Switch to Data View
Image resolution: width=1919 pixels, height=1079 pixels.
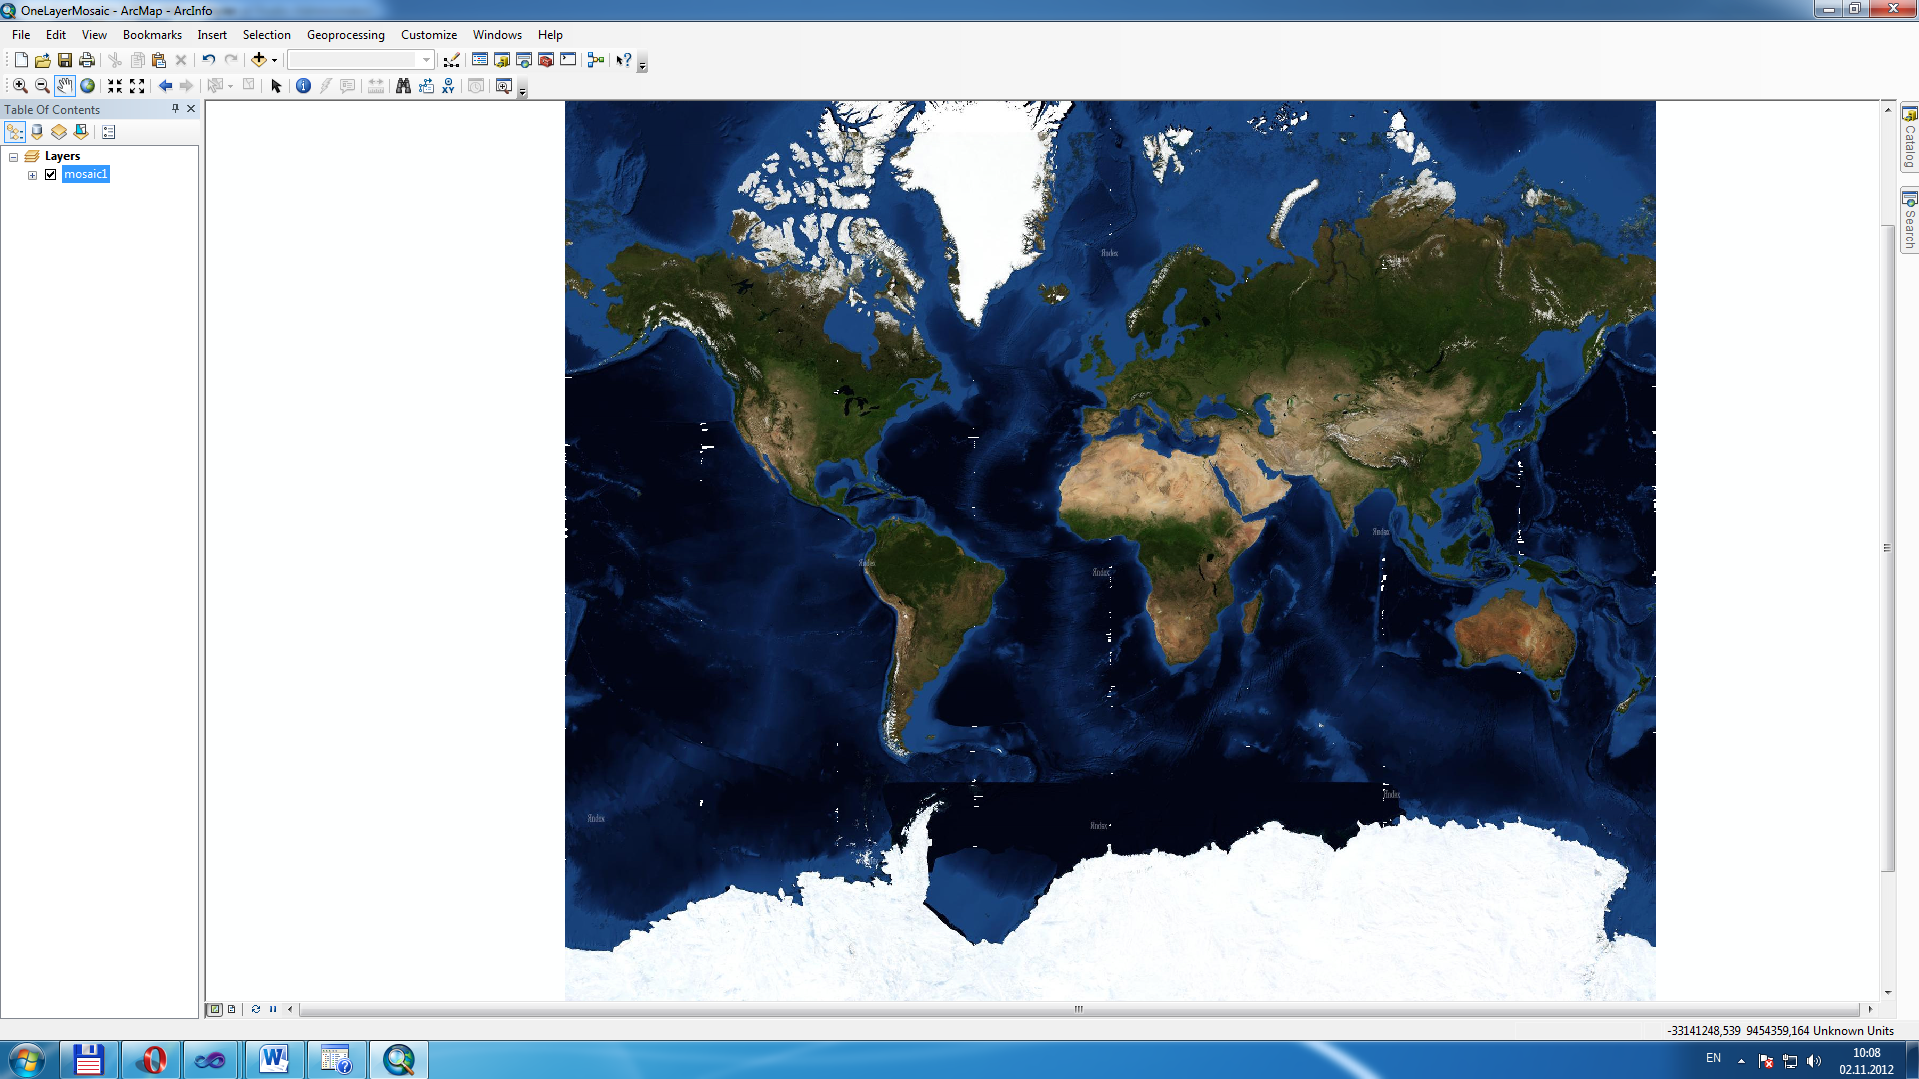tap(214, 1009)
